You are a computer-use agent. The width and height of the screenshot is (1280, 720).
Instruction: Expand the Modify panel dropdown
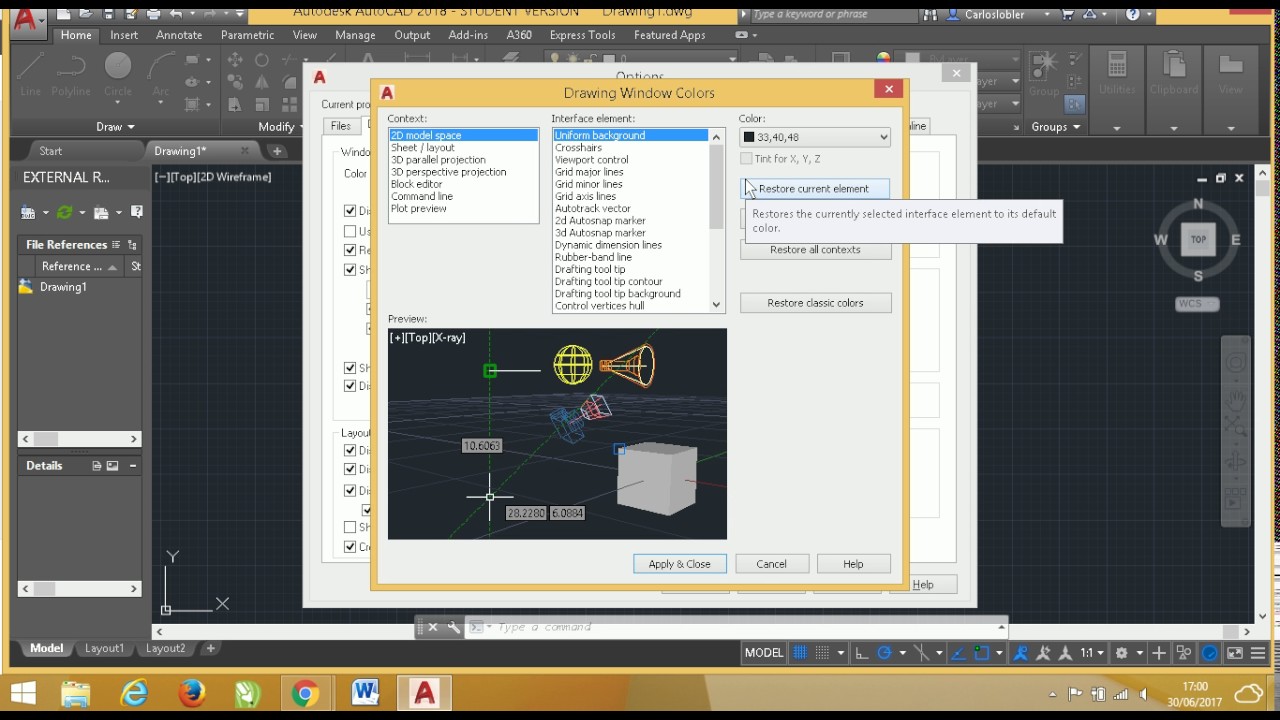click(x=282, y=127)
